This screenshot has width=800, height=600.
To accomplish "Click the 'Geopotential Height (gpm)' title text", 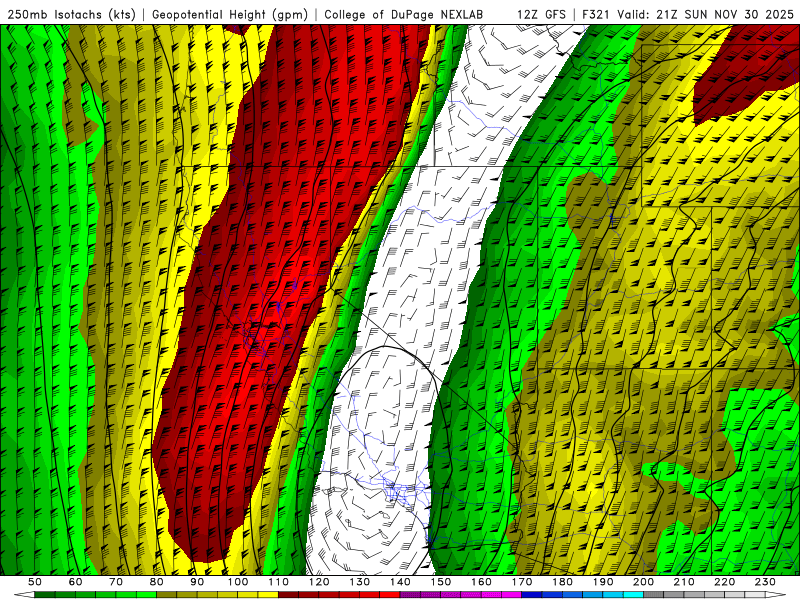I will tap(230, 15).
